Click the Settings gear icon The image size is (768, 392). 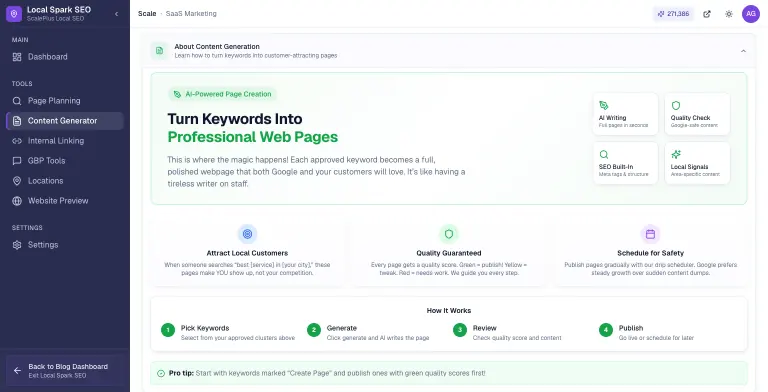(x=17, y=245)
